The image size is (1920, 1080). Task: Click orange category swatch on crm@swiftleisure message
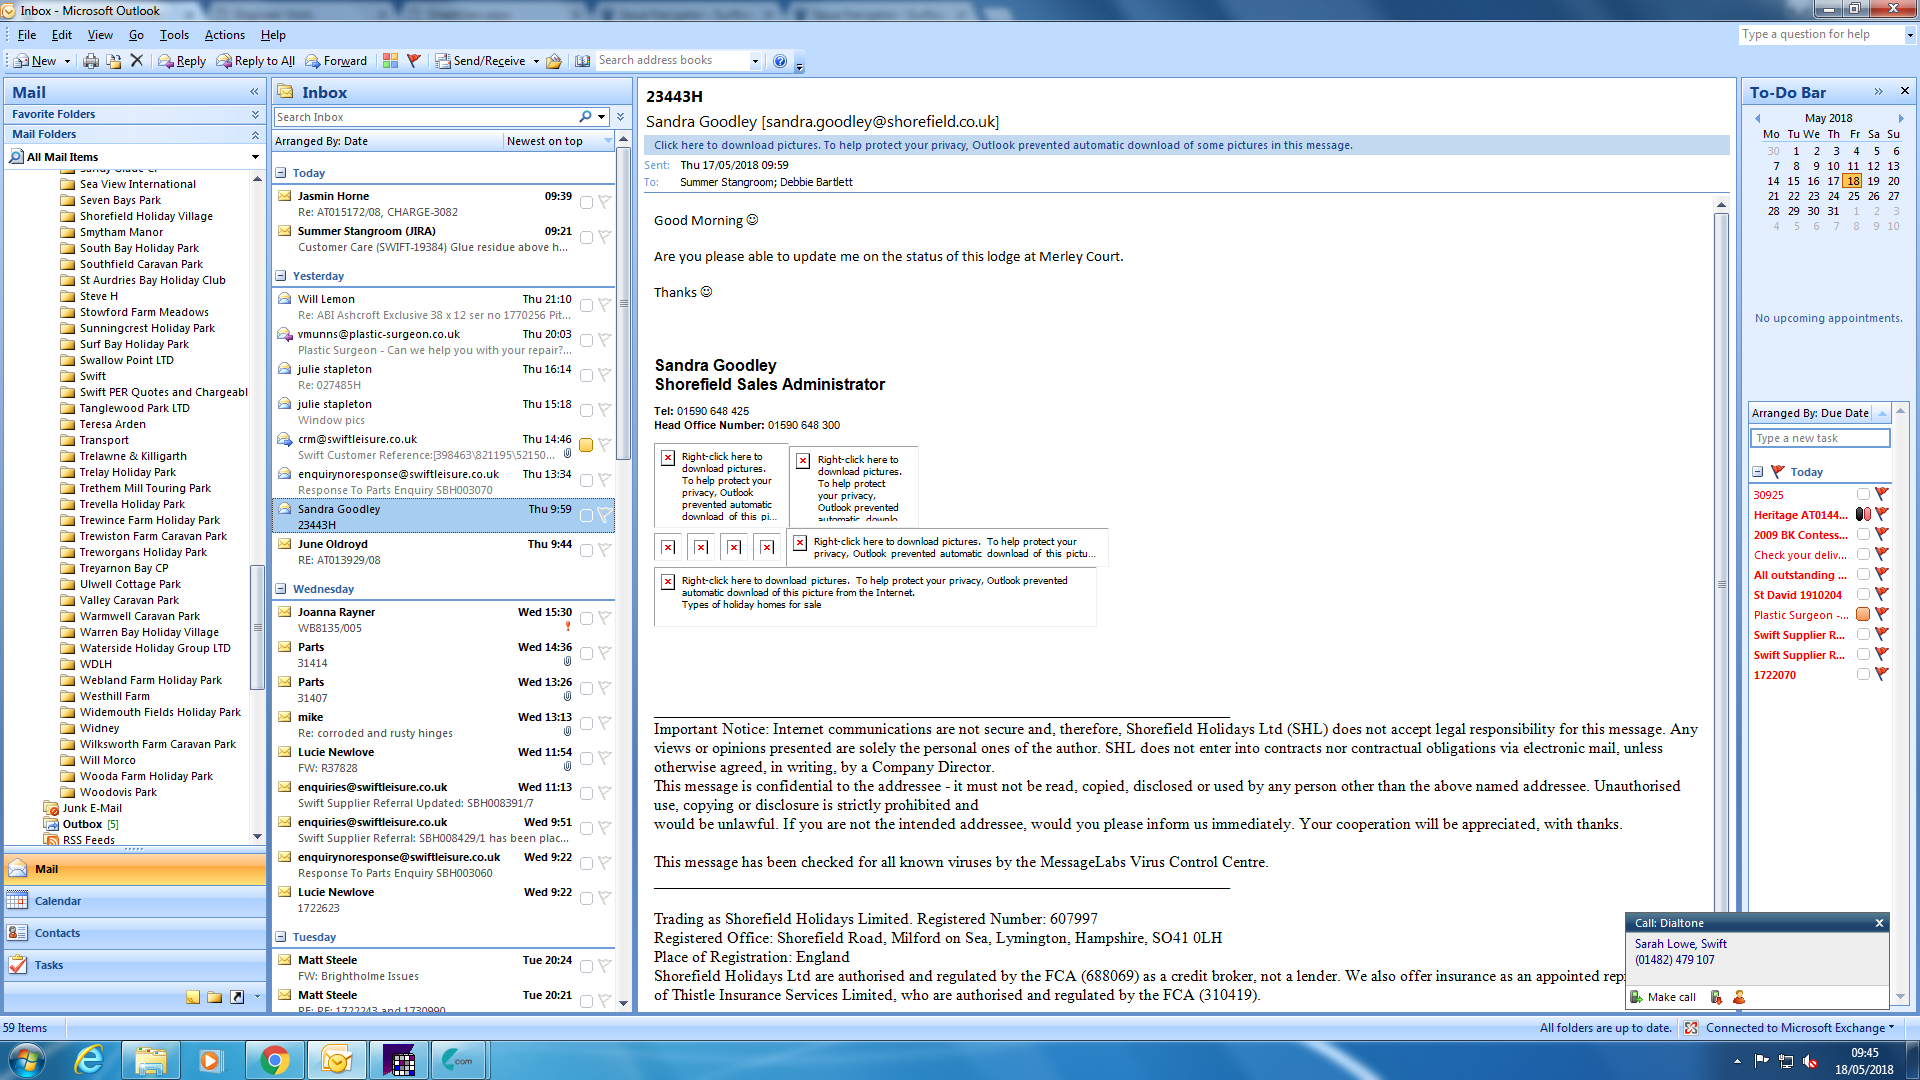(586, 445)
